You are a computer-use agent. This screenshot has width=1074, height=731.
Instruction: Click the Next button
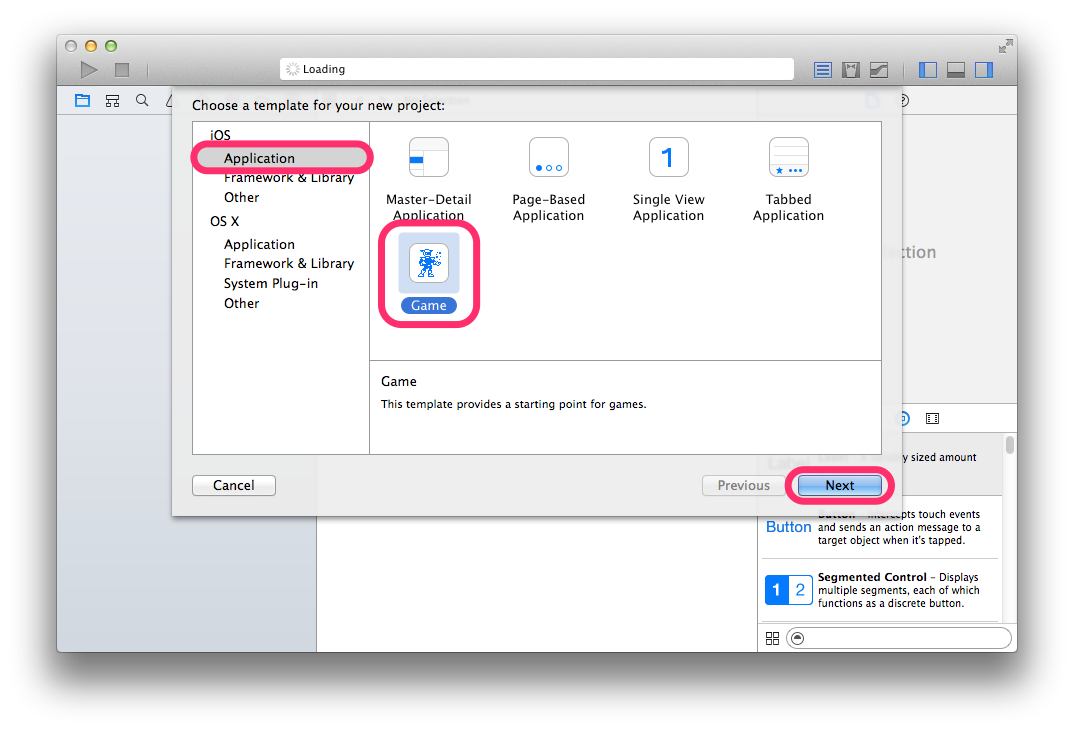pyautogui.click(x=840, y=486)
